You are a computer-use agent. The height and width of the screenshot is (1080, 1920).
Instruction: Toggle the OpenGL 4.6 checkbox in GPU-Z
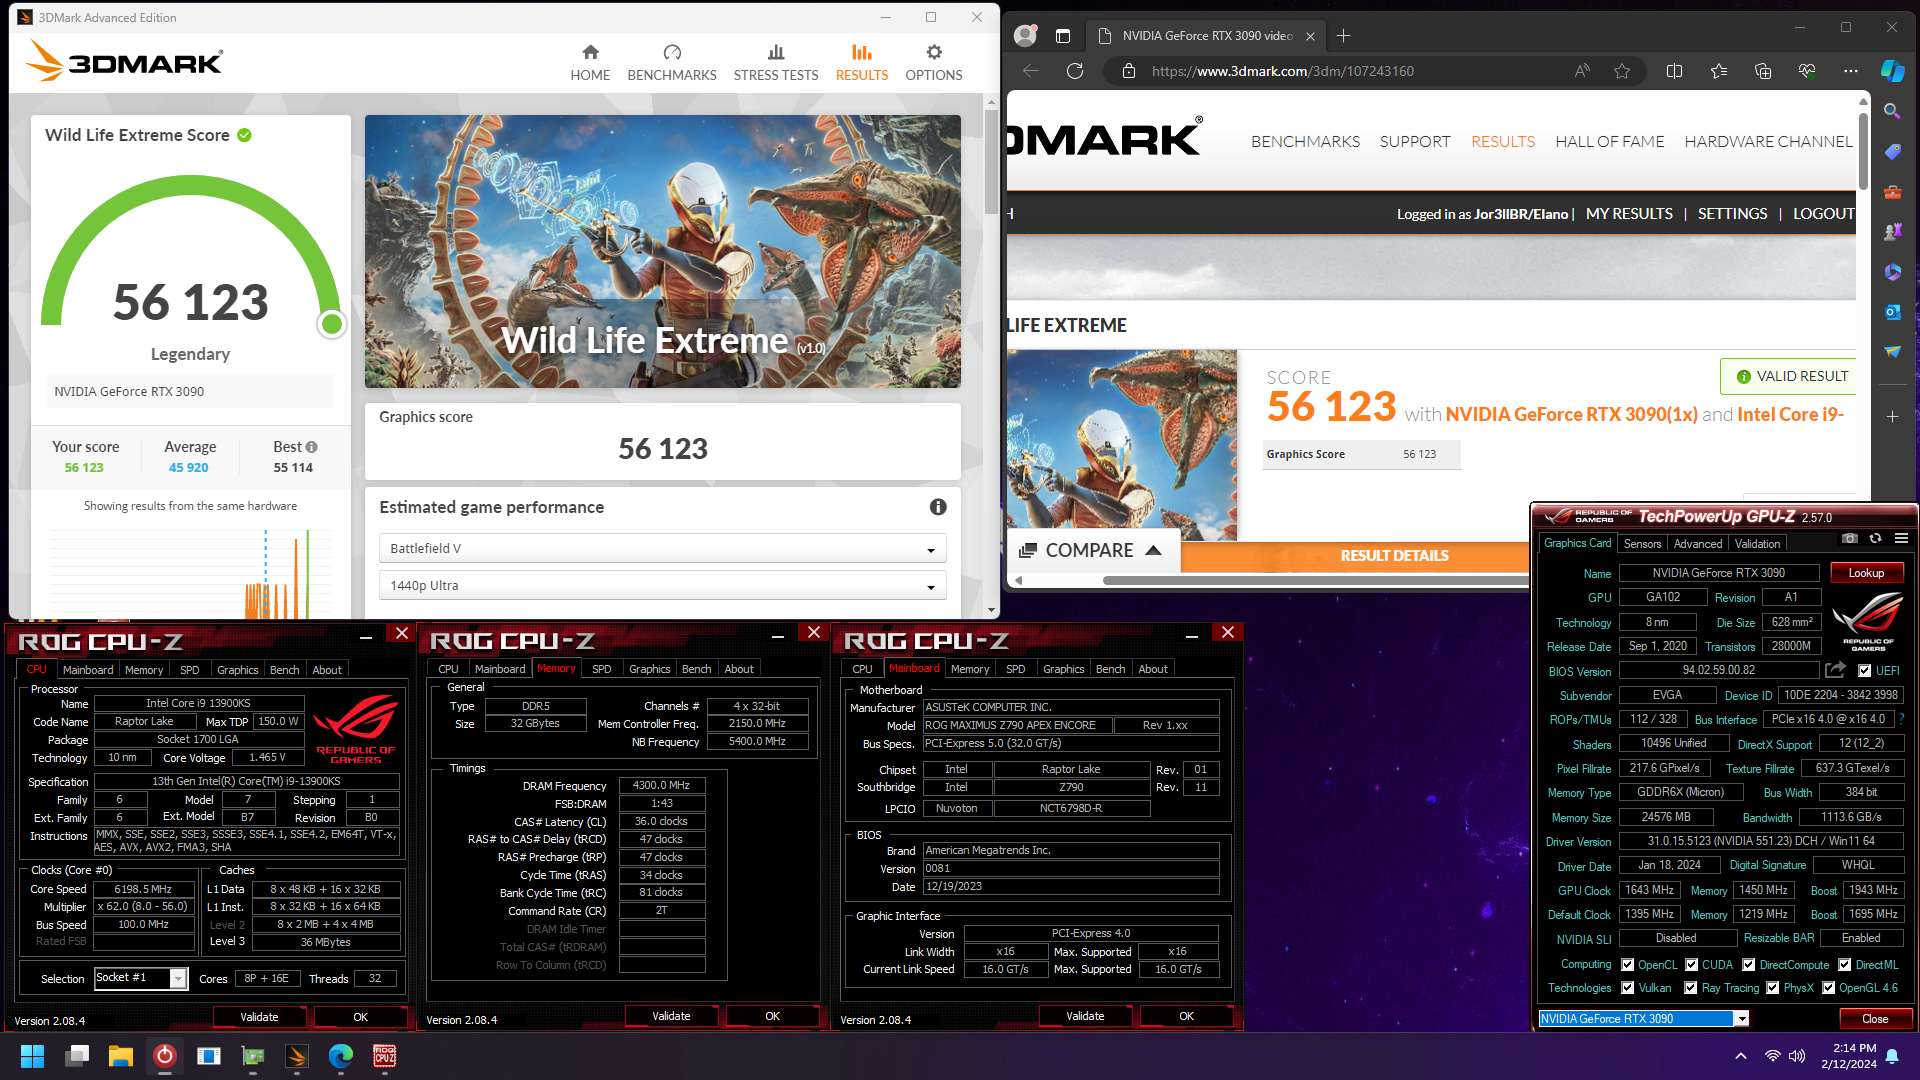point(1829,988)
